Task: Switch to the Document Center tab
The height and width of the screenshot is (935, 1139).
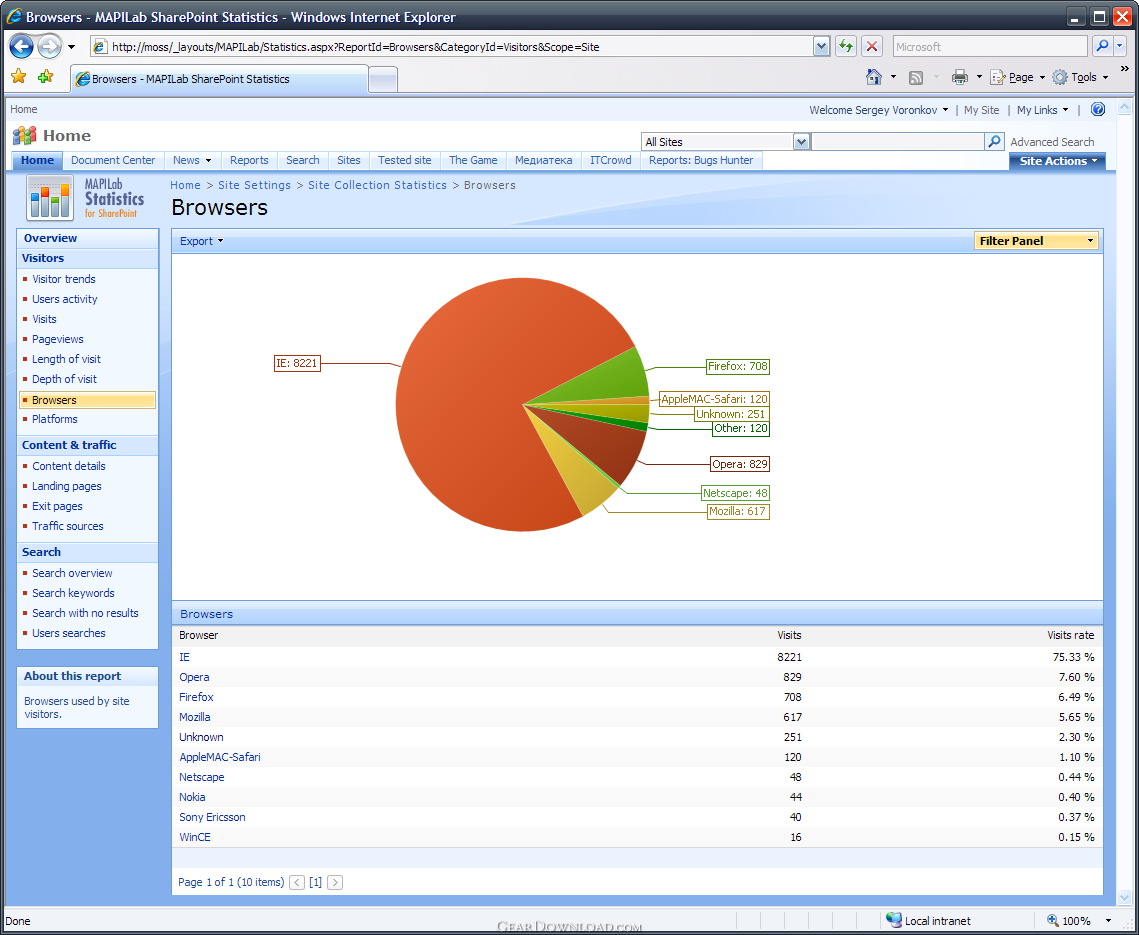Action: pyautogui.click(x=113, y=161)
